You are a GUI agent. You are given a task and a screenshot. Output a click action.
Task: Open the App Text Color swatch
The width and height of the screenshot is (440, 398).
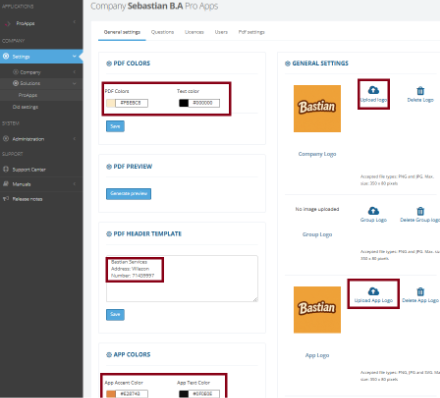(184, 394)
